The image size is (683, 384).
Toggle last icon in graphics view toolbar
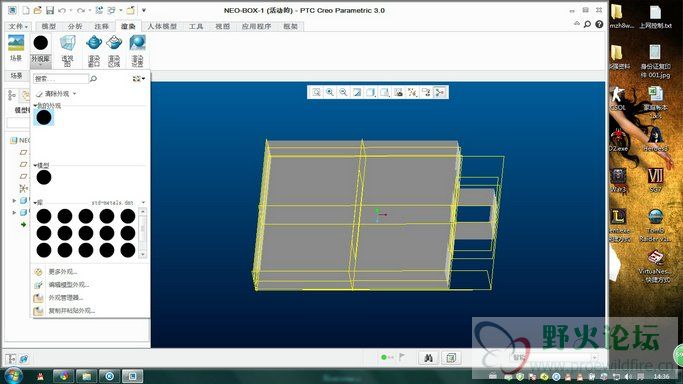click(440, 92)
